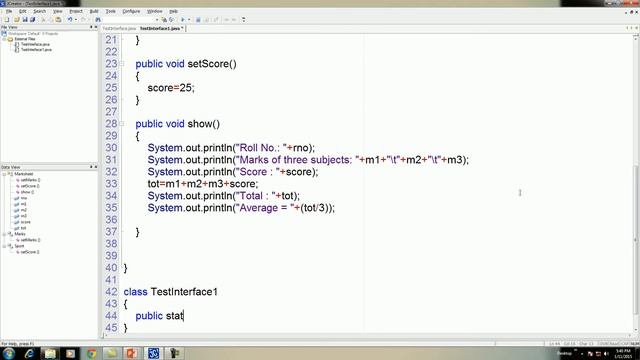Click the Paste toolbar icon
Screen dimensions: 640x360
pyautogui.click(x=58, y=20)
